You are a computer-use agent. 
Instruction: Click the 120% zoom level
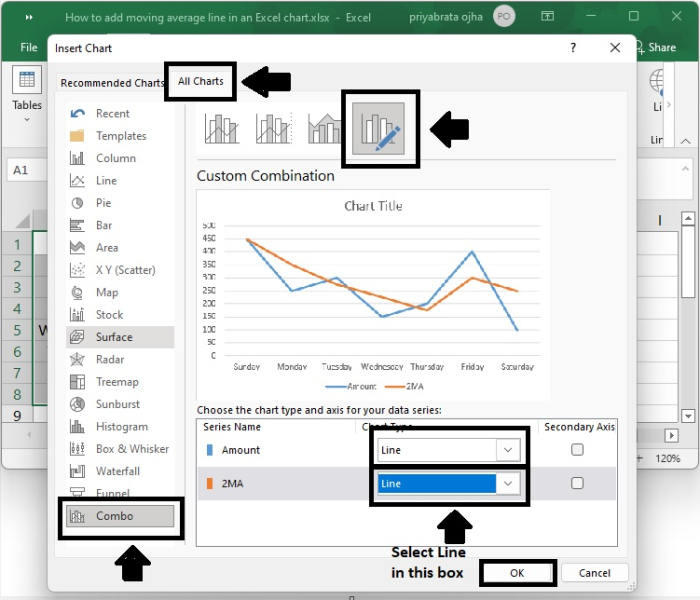point(668,458)
